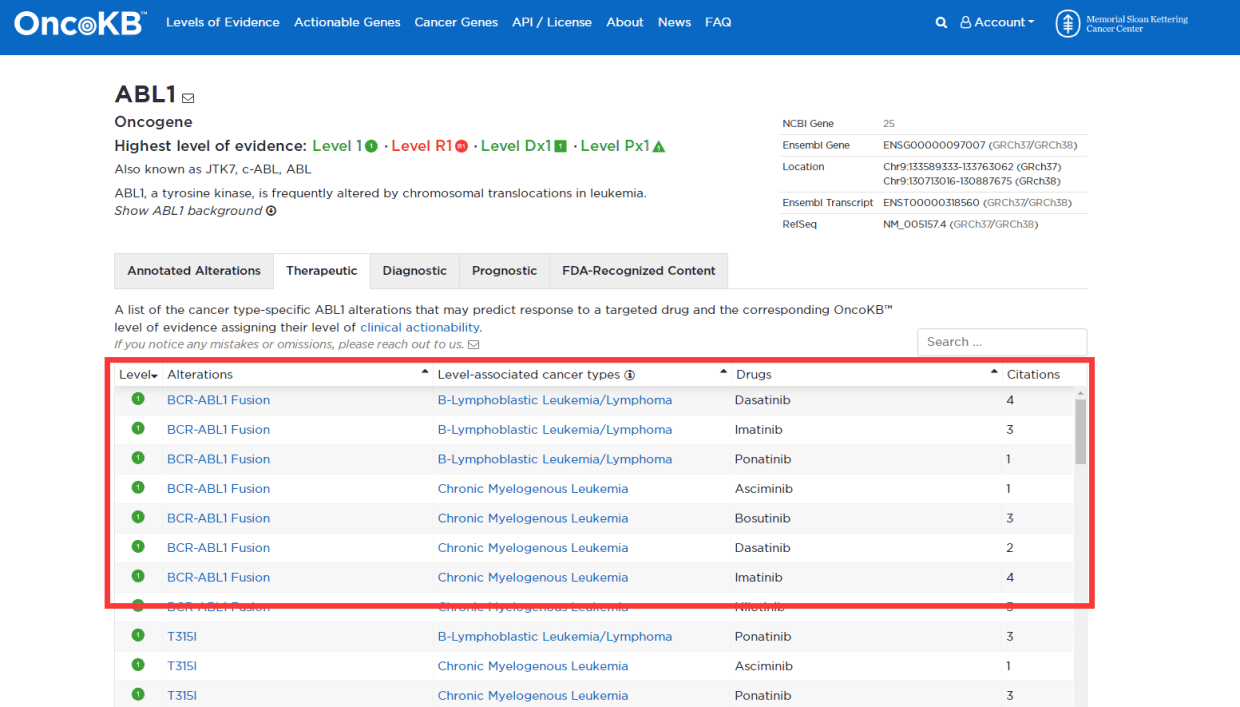Open the ENST00000318560 Ensembl Transcript link
The height and width of the screenshot is (707, 1240).
931,203
